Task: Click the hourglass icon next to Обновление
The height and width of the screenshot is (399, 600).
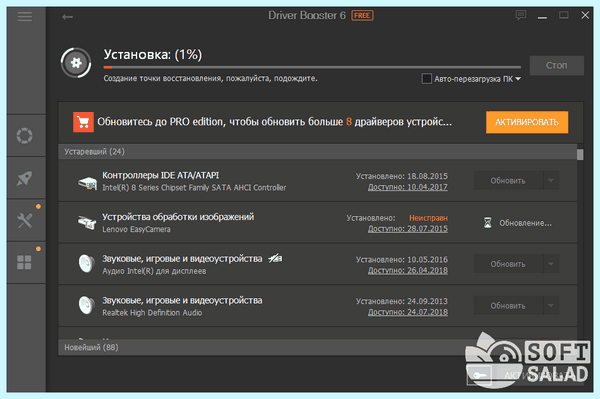Action: click(x=488, y=223)
